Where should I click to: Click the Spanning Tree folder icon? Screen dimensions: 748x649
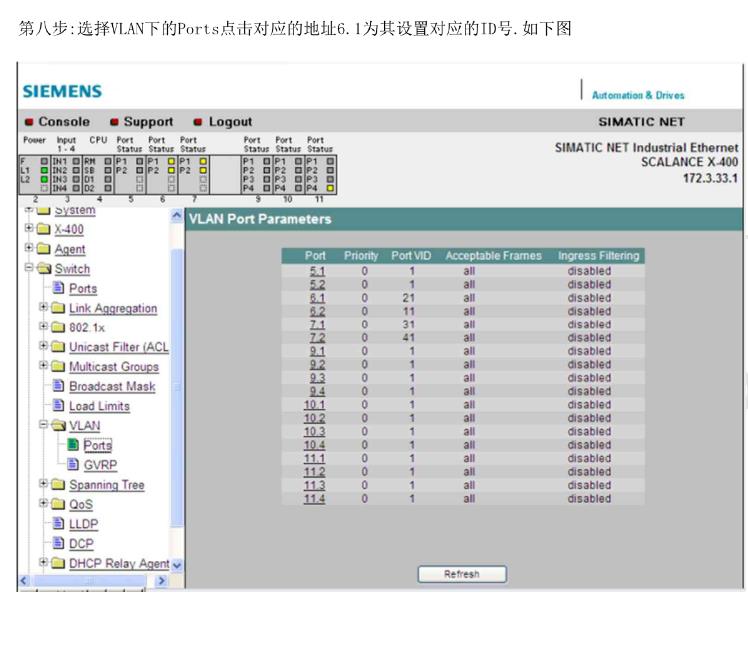[x=58, y=485]
